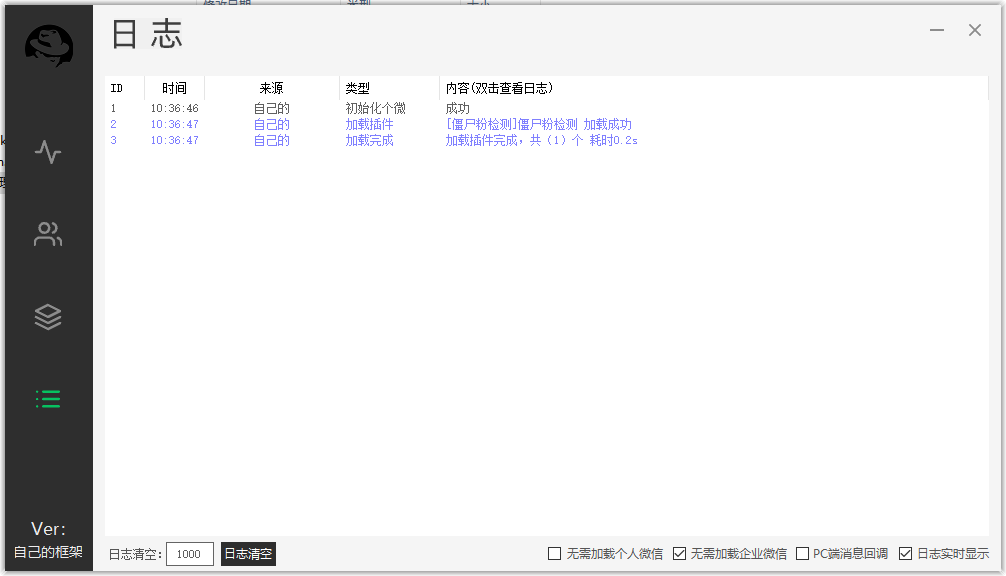The height and width of the screenshot is (576, 1006).
Task: Open the layers/plugins sidebar icon
Action: coord(48,316)
